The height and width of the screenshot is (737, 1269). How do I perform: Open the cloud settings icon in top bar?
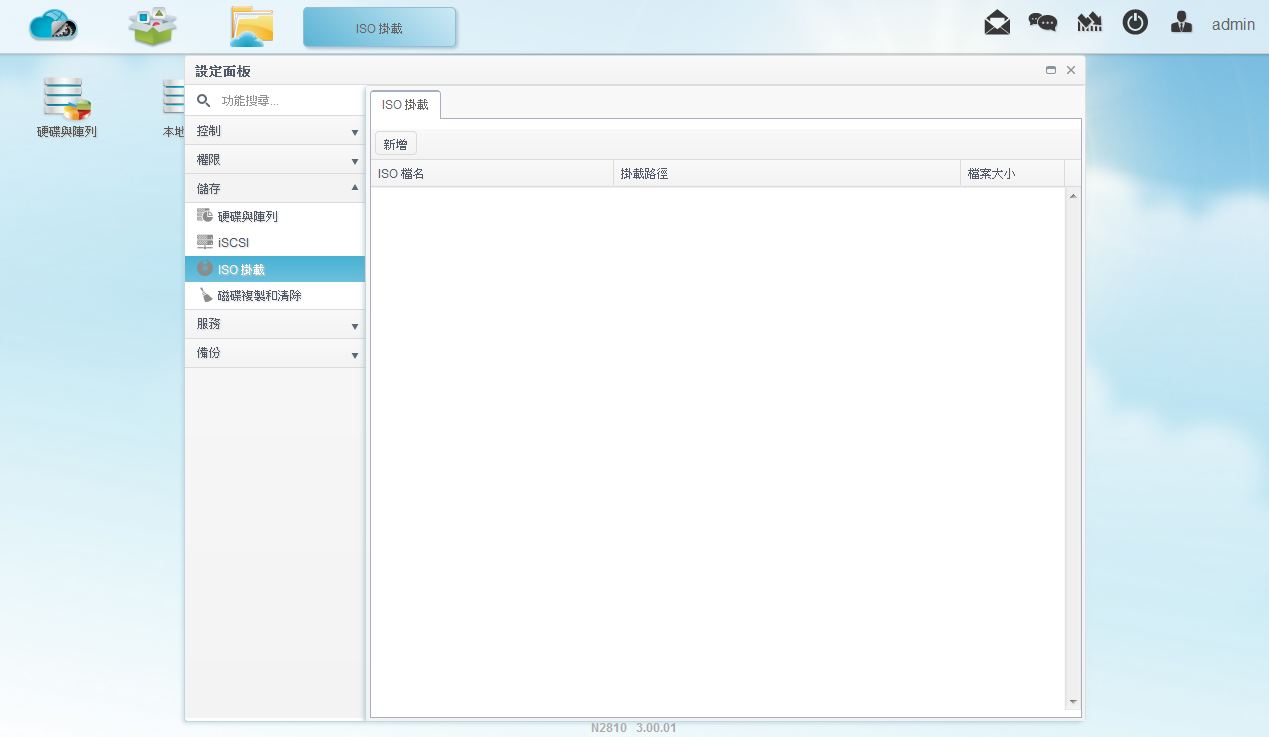(x=53, y=26)
